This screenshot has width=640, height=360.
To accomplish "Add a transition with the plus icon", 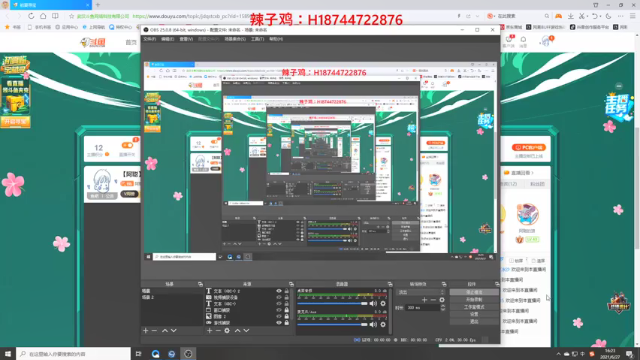I will pyautogui.click(x=424, y=300).
